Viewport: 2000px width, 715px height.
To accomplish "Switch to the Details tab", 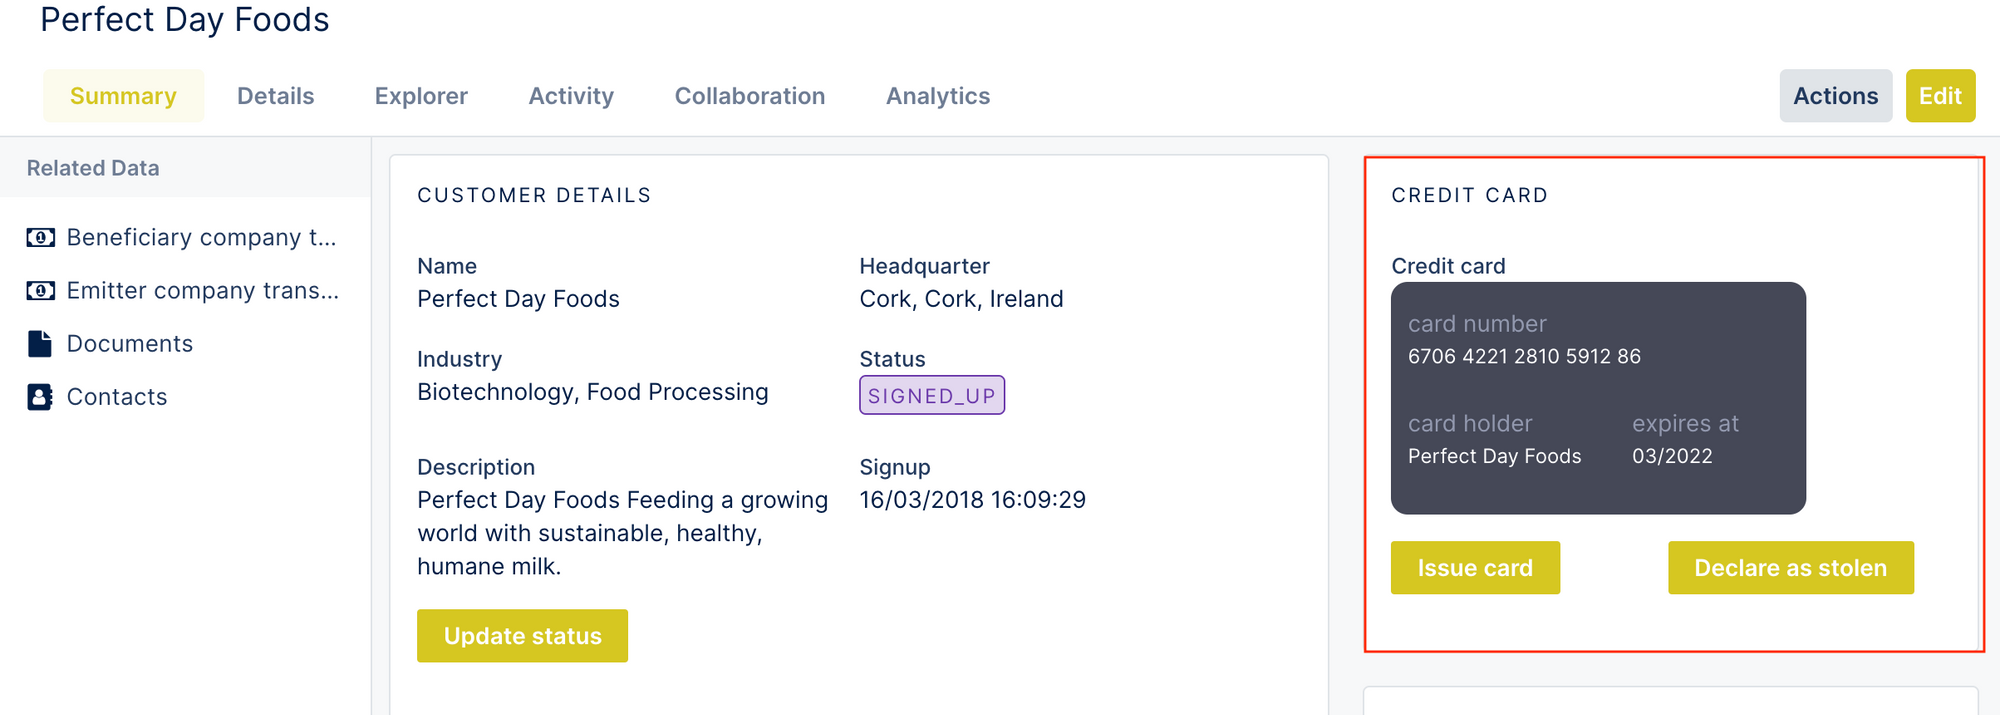I will [275, 96].
